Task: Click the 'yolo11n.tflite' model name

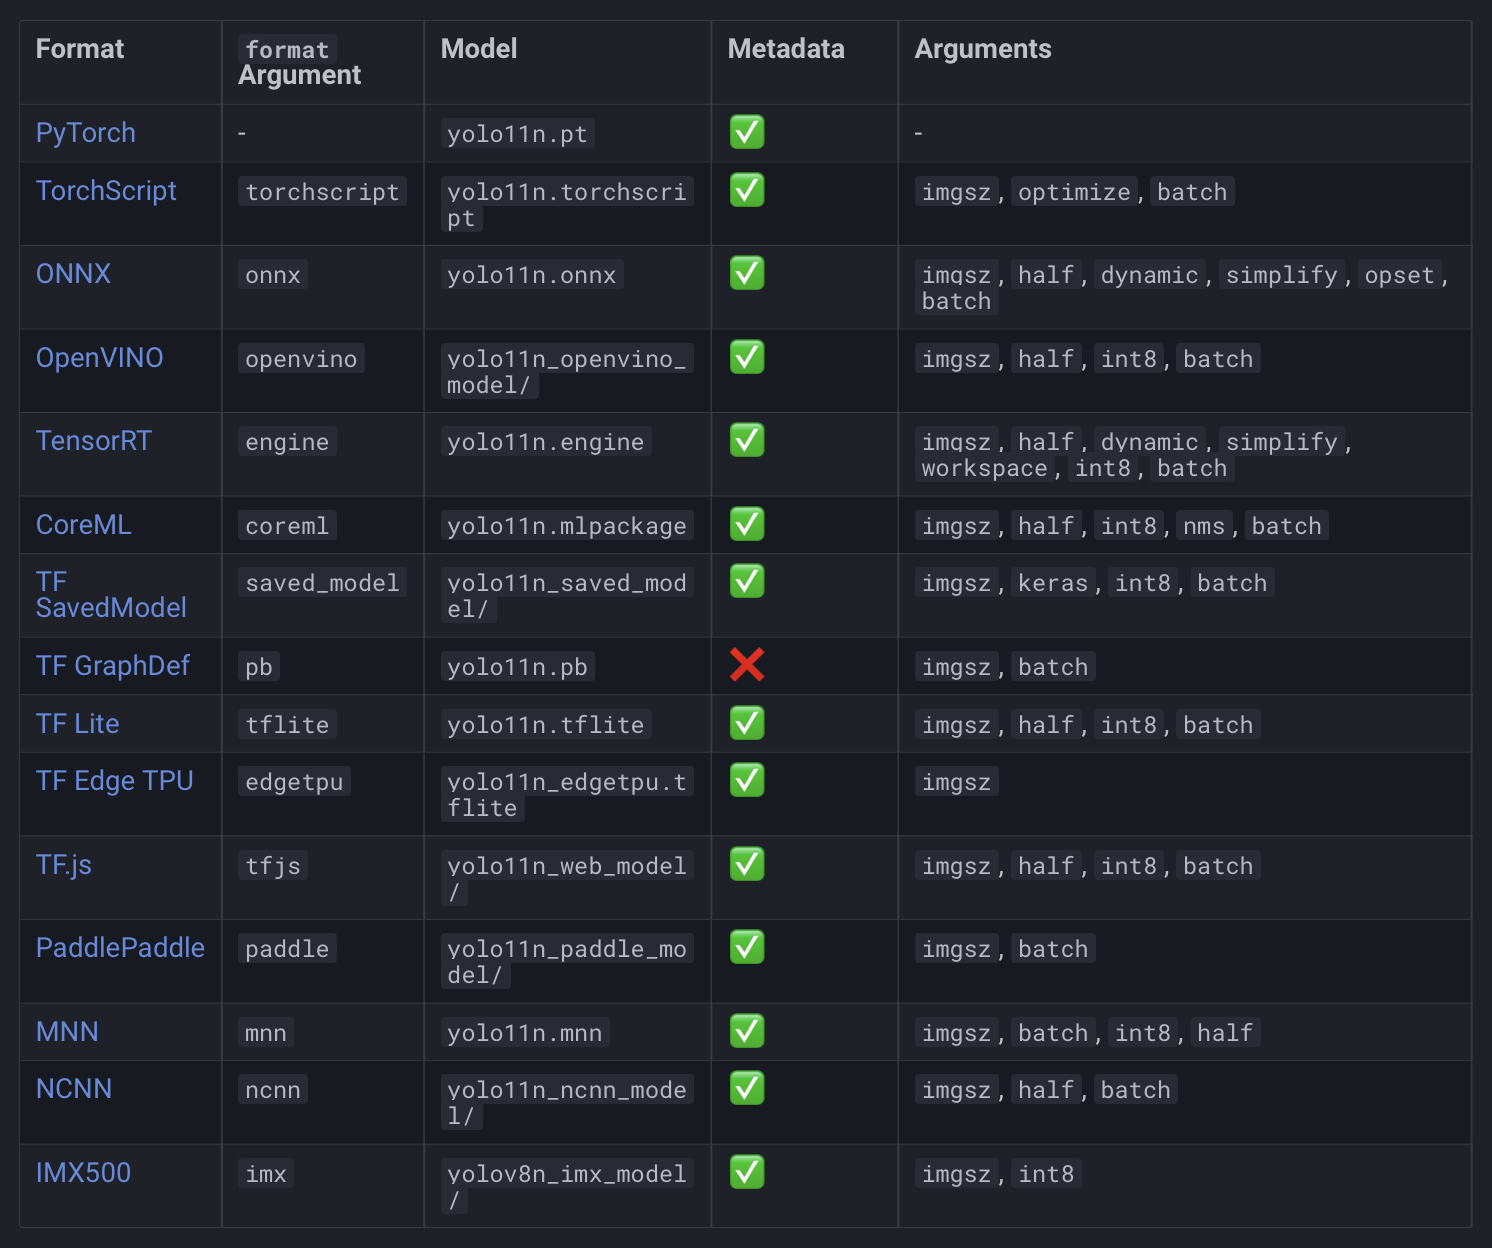Action: (x=545, y=725)
